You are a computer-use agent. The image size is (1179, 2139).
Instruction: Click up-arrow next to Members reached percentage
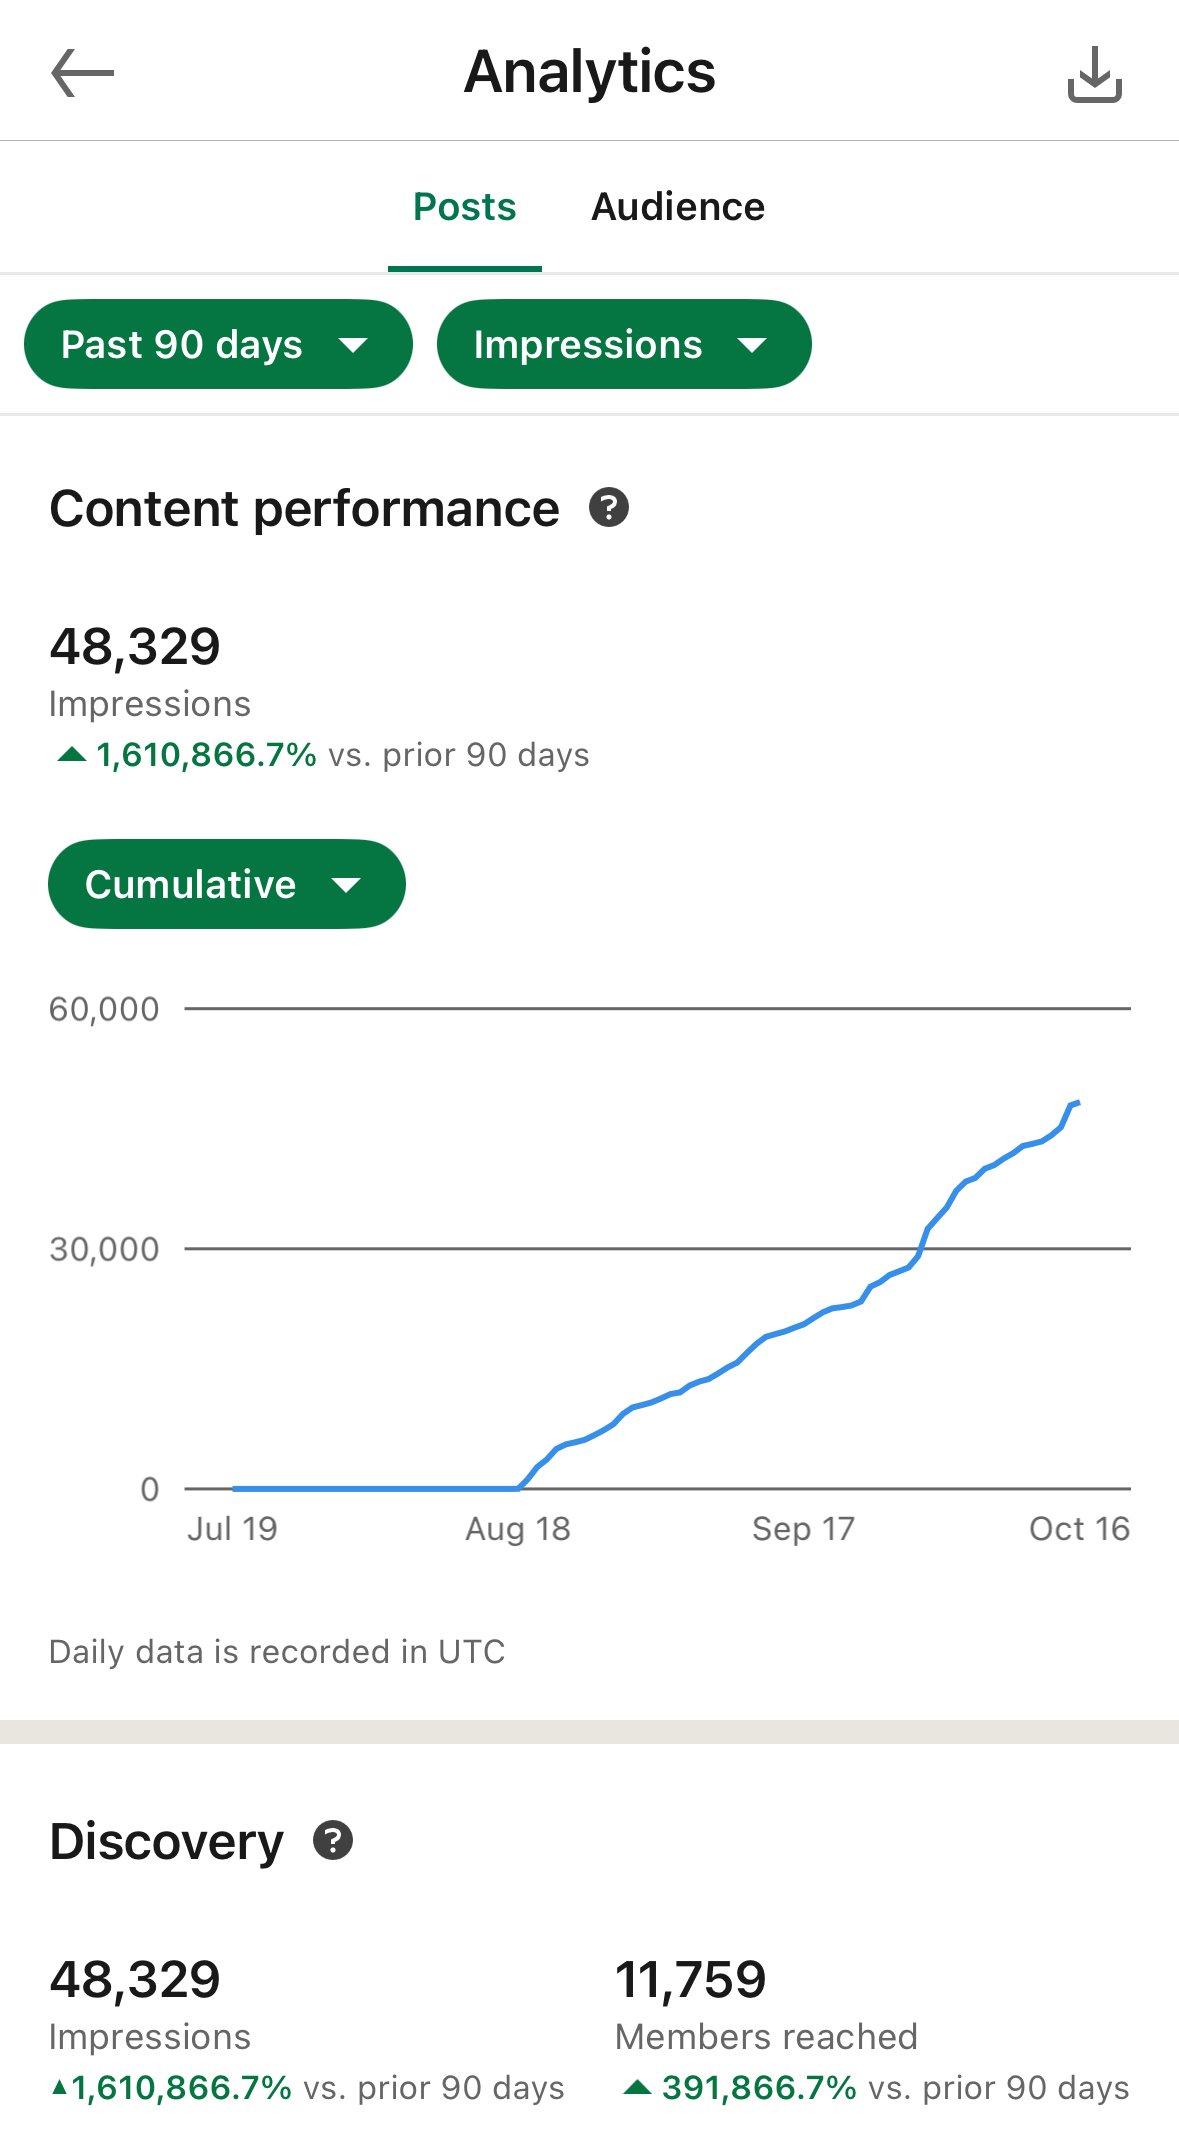coord(637,2087)
